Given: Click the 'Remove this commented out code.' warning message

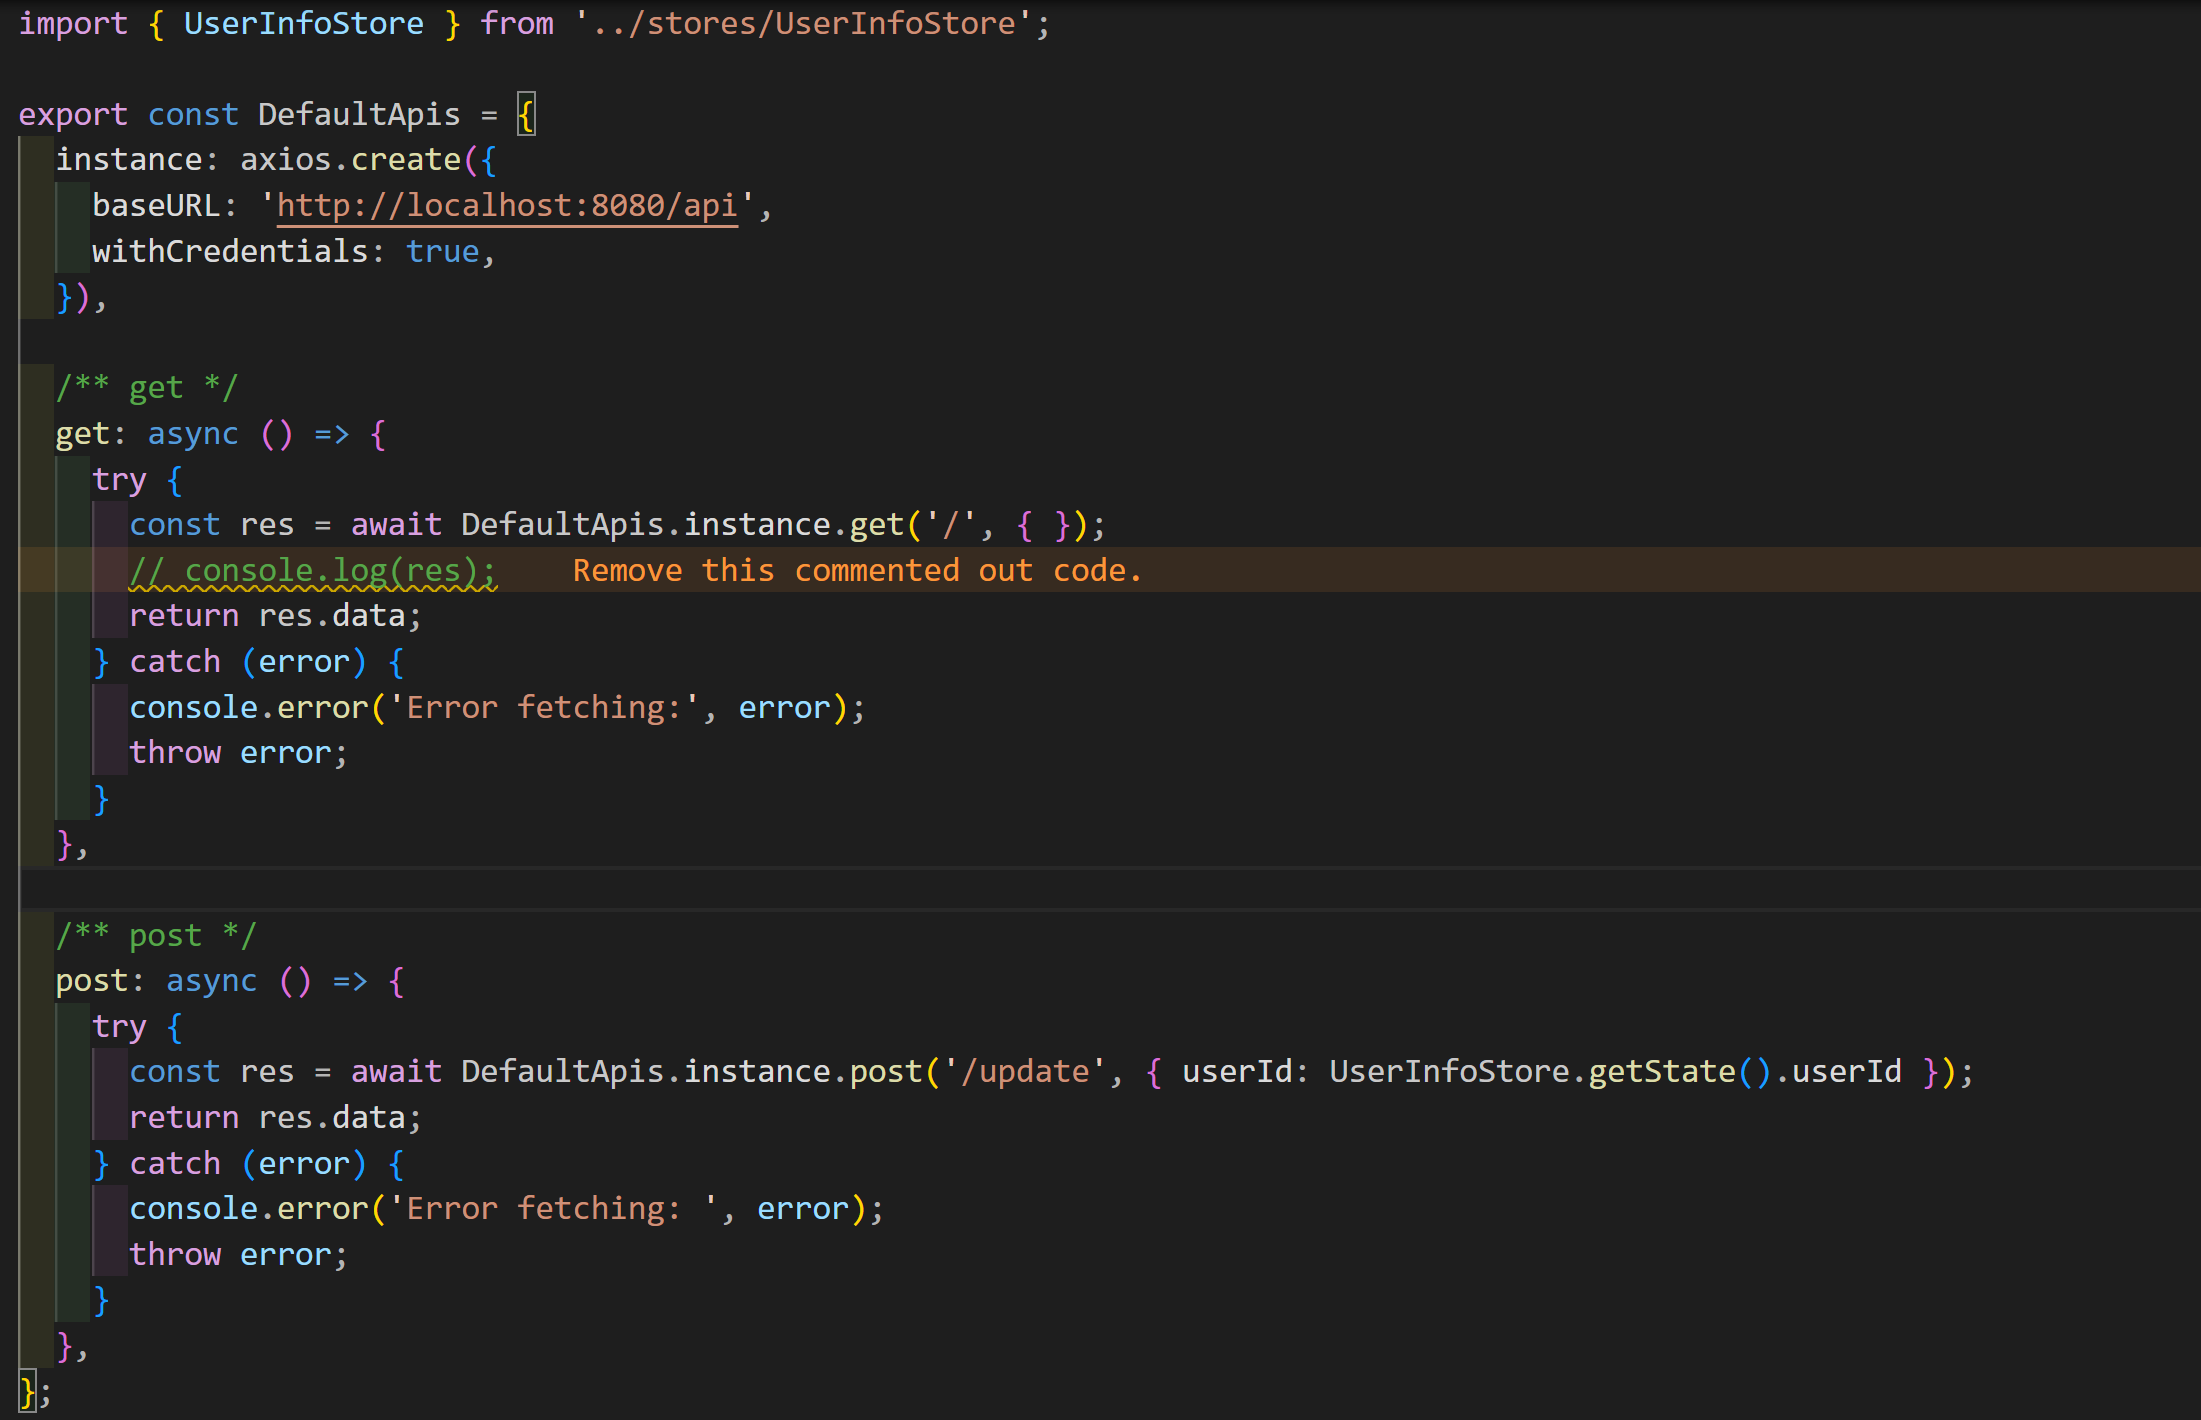Looking at the screenshot, I should pos(857,570).
